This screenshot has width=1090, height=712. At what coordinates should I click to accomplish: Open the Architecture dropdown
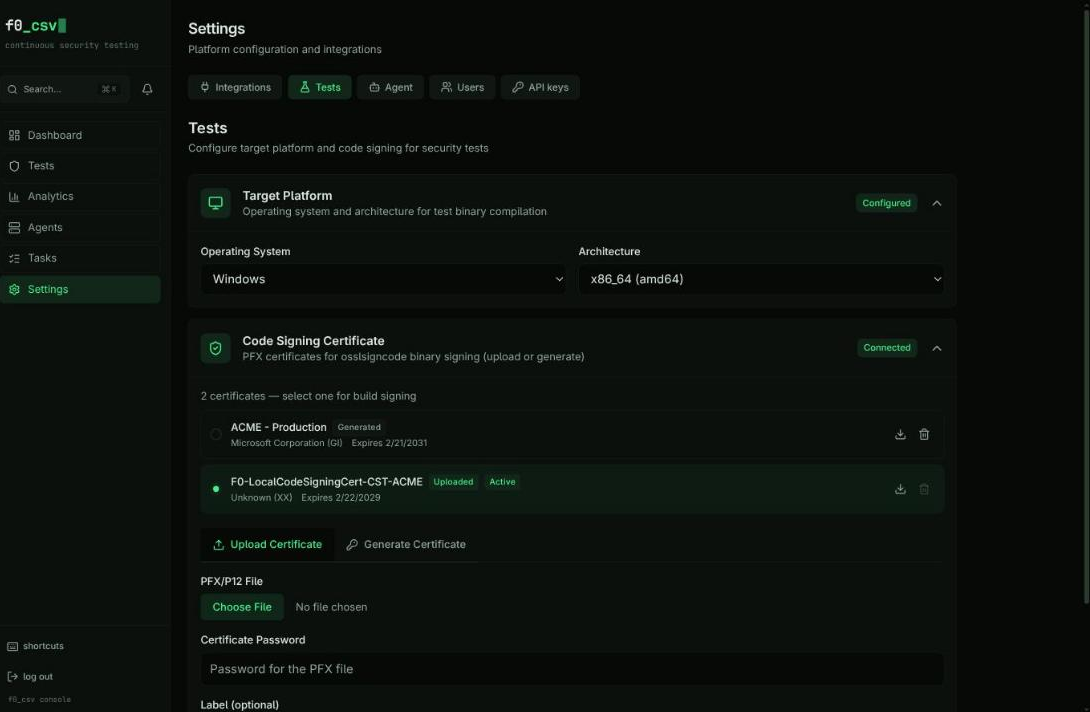(761, 279)
